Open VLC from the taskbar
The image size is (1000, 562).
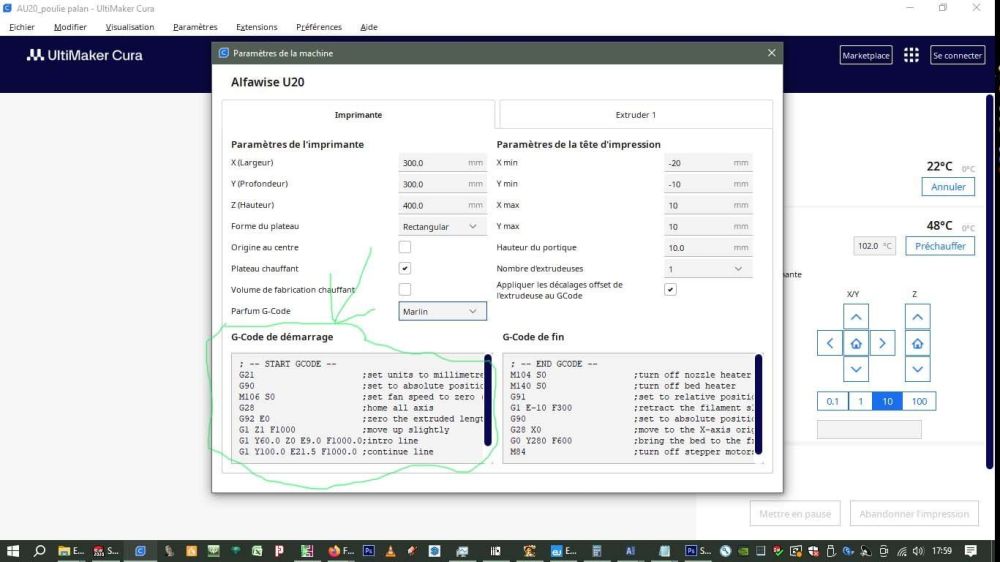[390, 551]
